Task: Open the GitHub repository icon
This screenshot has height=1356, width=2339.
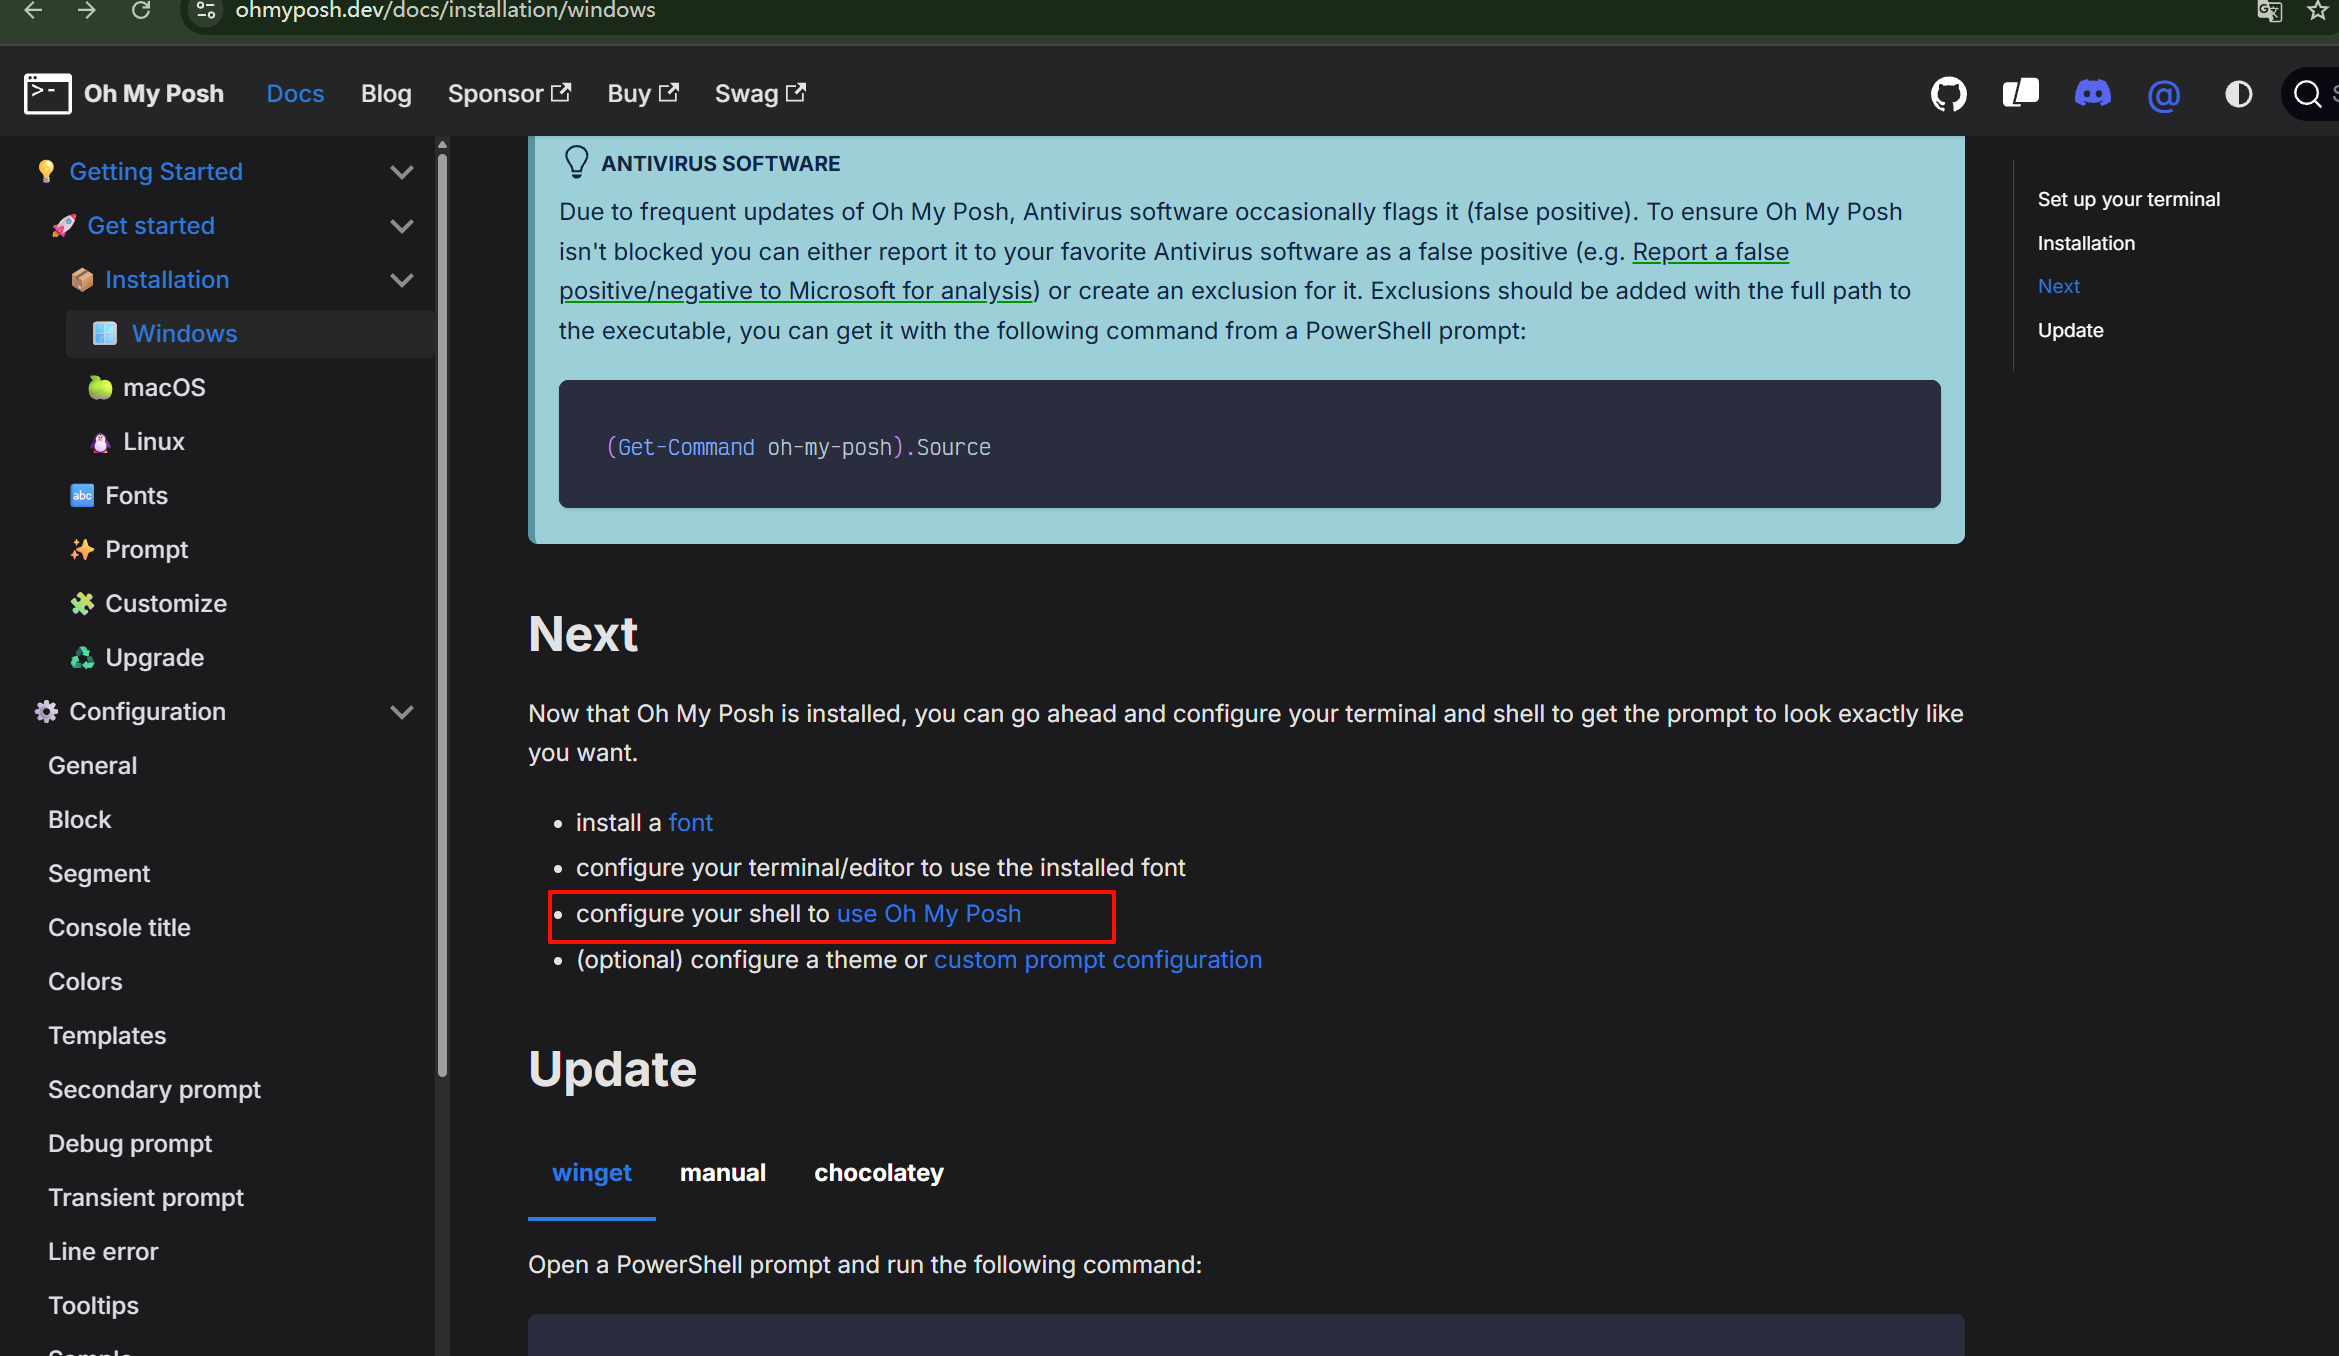Action: (1948, 94)
